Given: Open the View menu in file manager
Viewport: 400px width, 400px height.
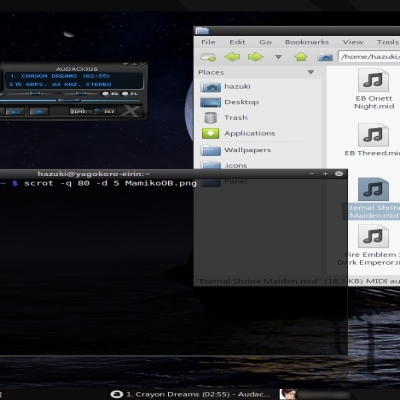Looking at the screenshot, I should point(353,42).
